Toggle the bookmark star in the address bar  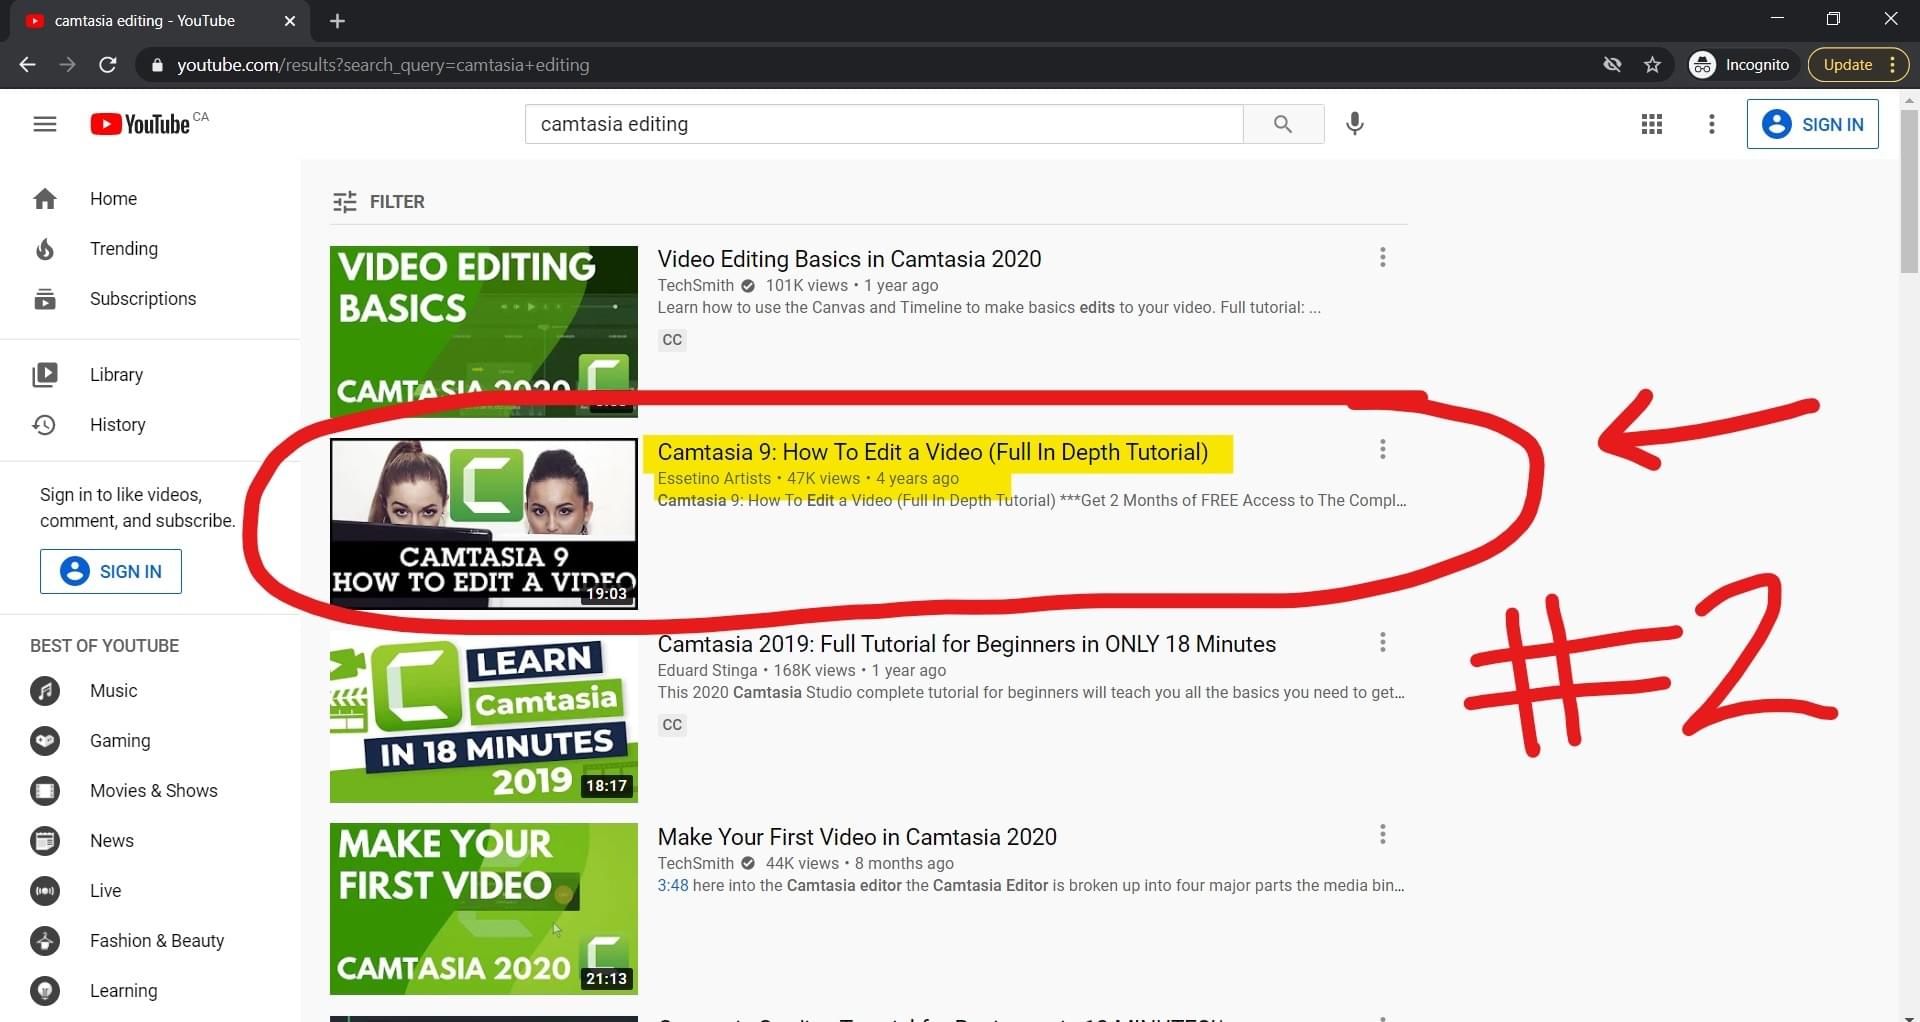click(1653, 64)
